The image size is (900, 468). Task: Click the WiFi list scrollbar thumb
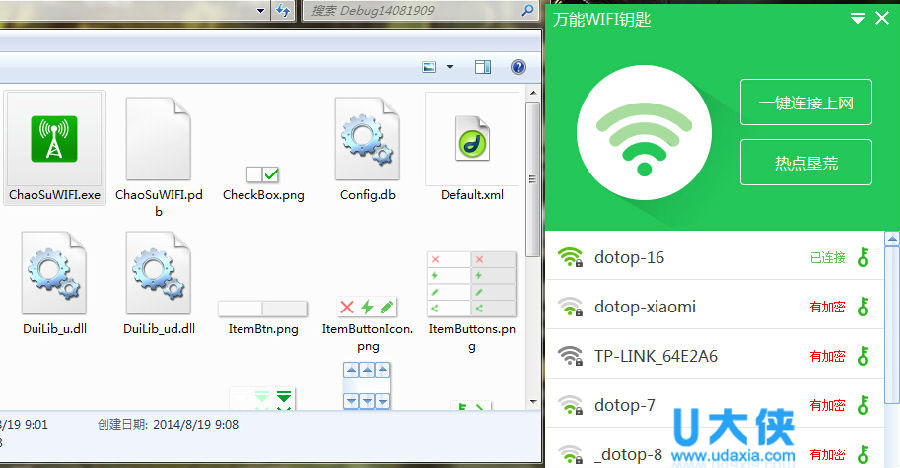(x=892, y=325)
